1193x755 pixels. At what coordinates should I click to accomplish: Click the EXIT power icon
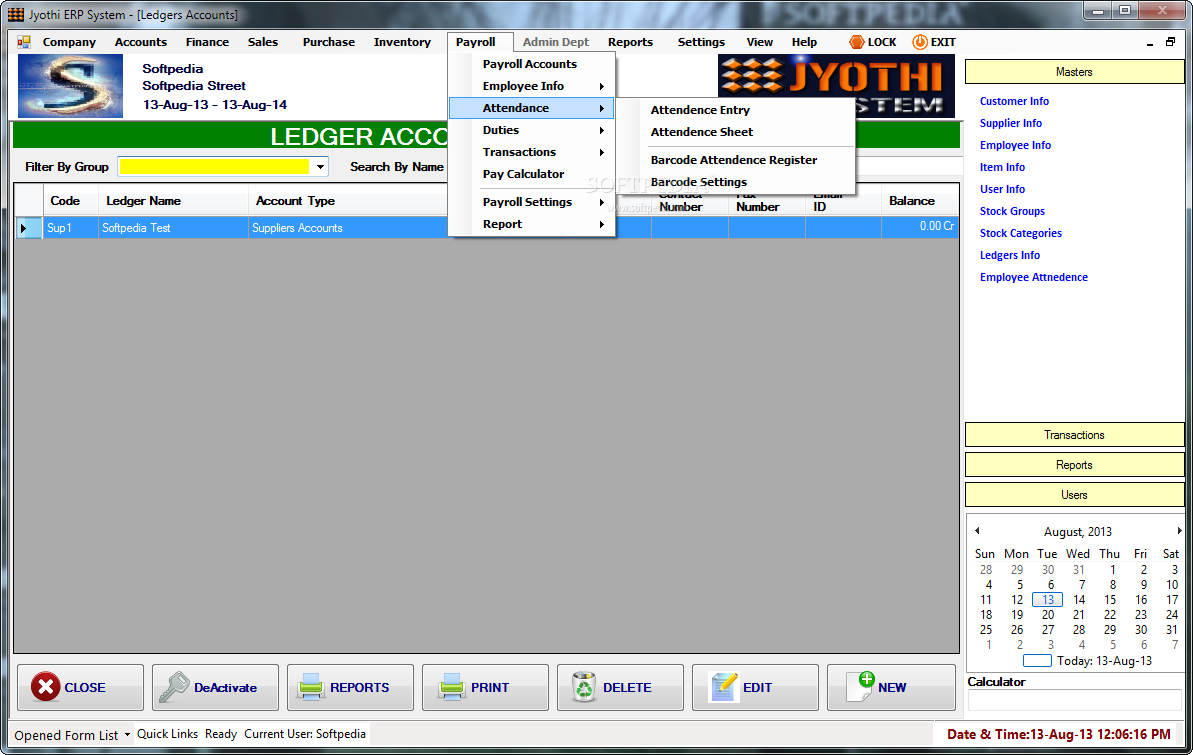[x=919, y=42]
